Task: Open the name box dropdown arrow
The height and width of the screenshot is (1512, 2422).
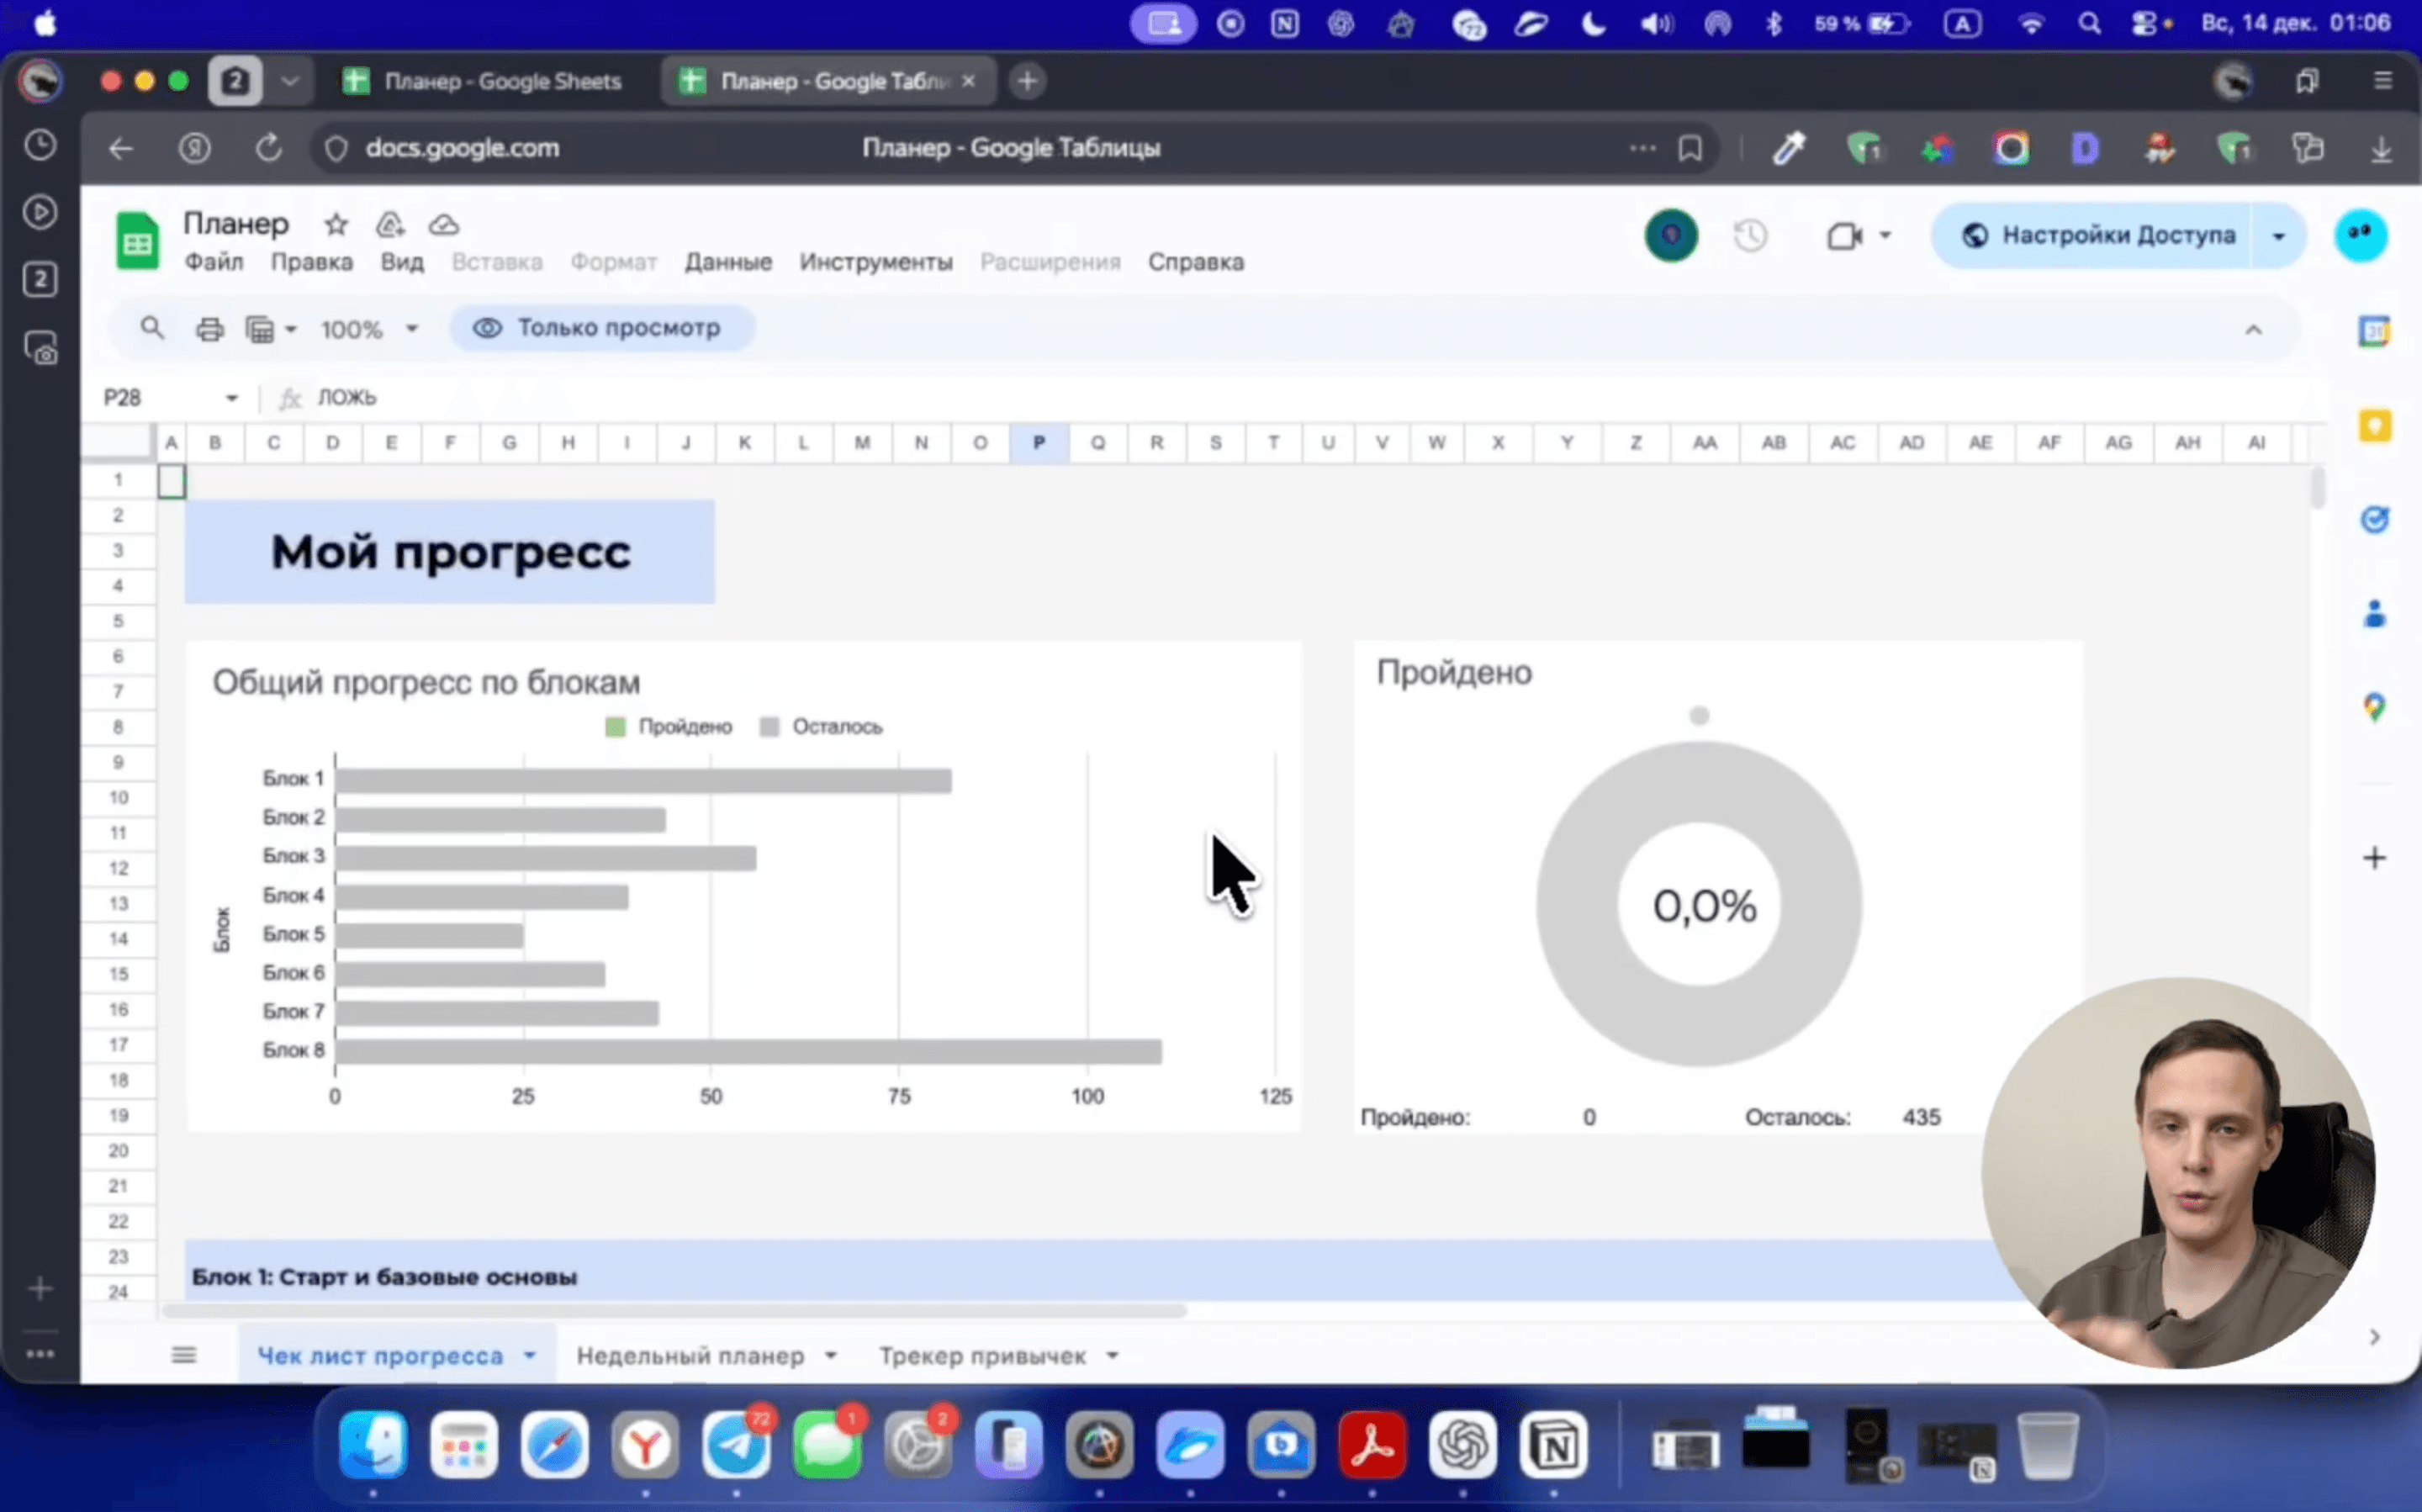Action: click(x=232, y=398)
